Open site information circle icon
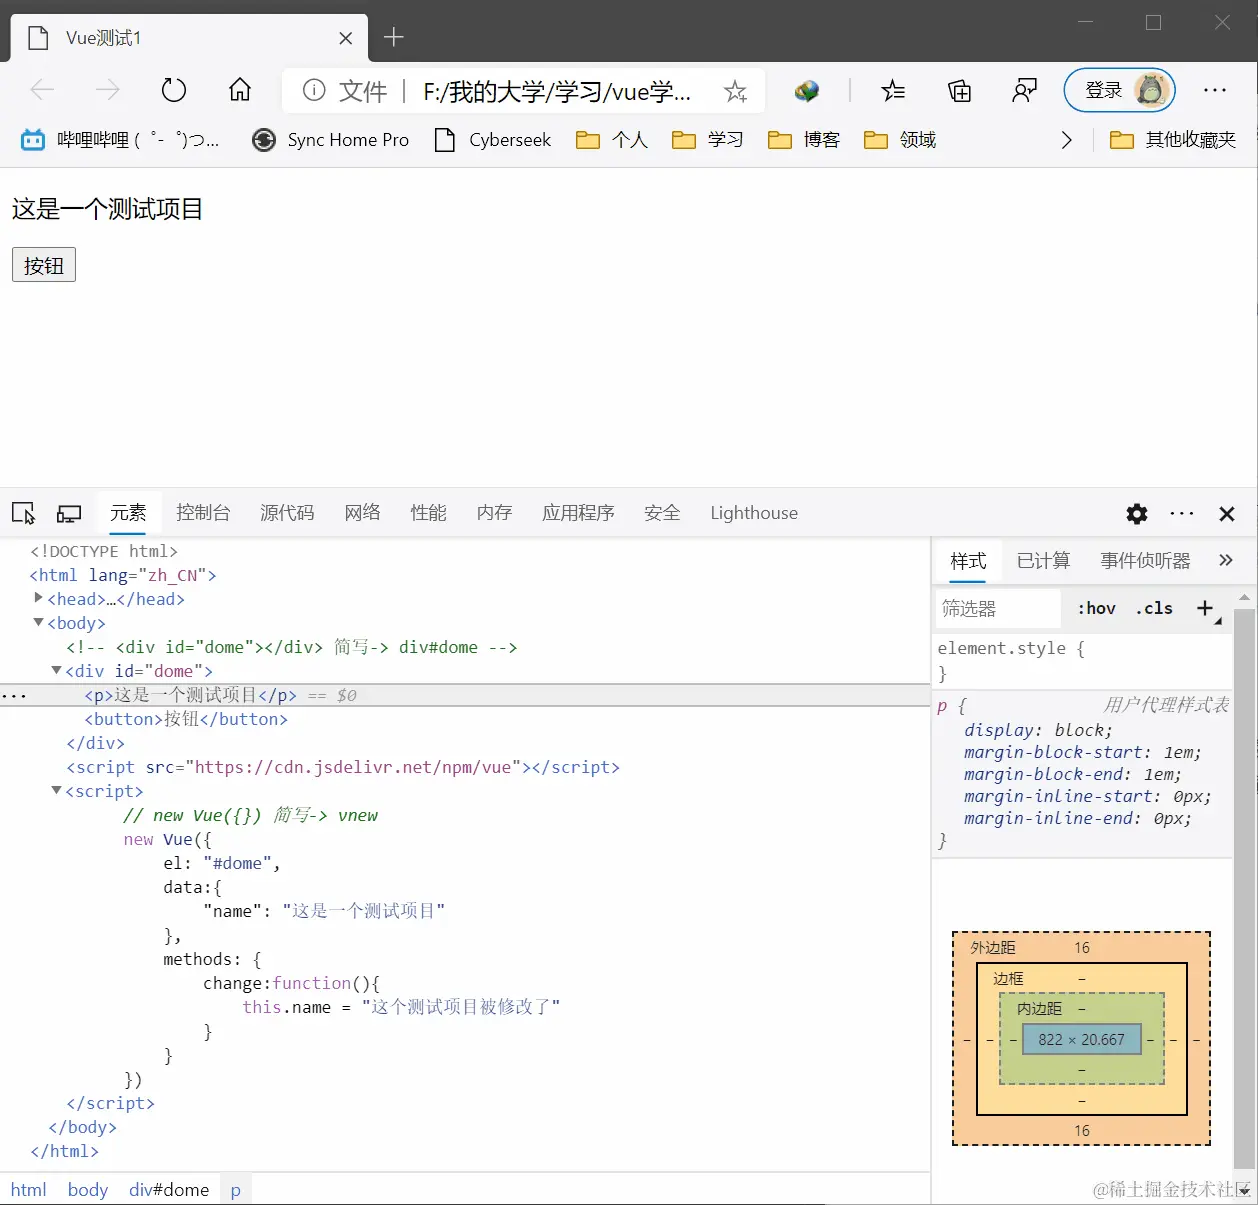This screenshot has width=1258, height=1205. tap(314, 91)
